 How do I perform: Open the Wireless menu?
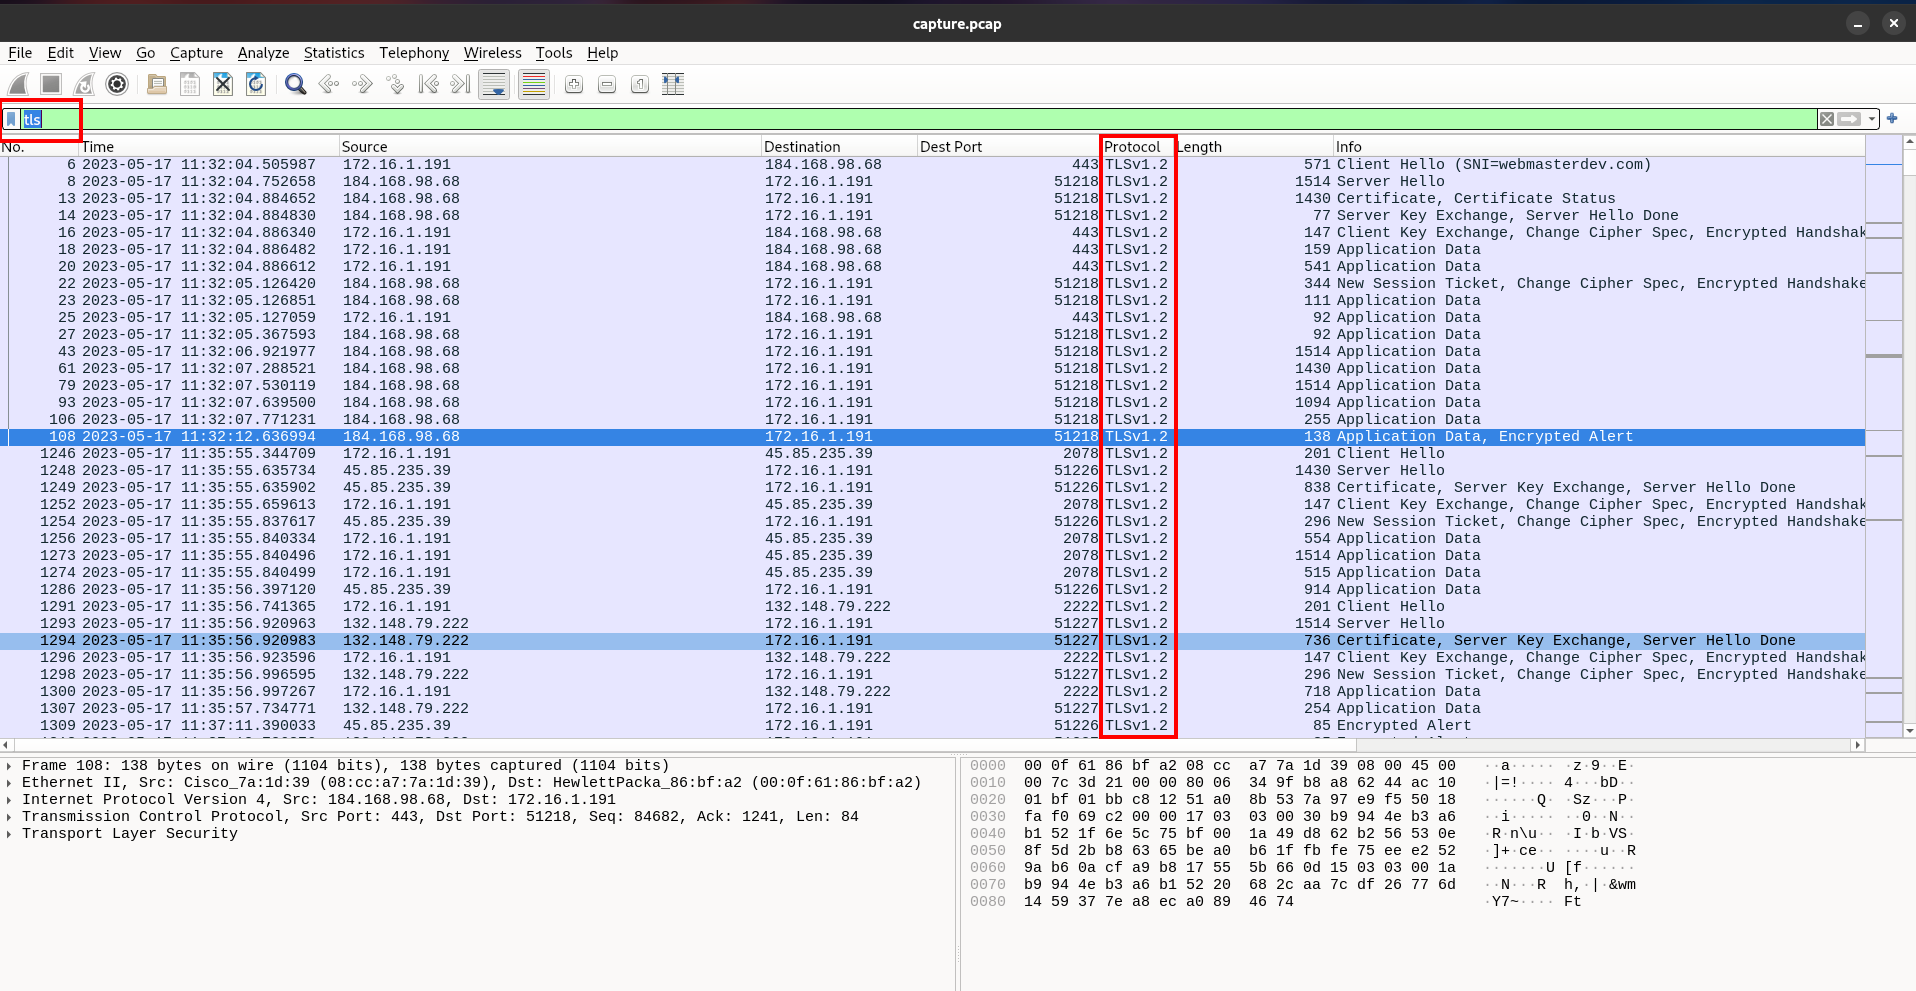point(493,53)
